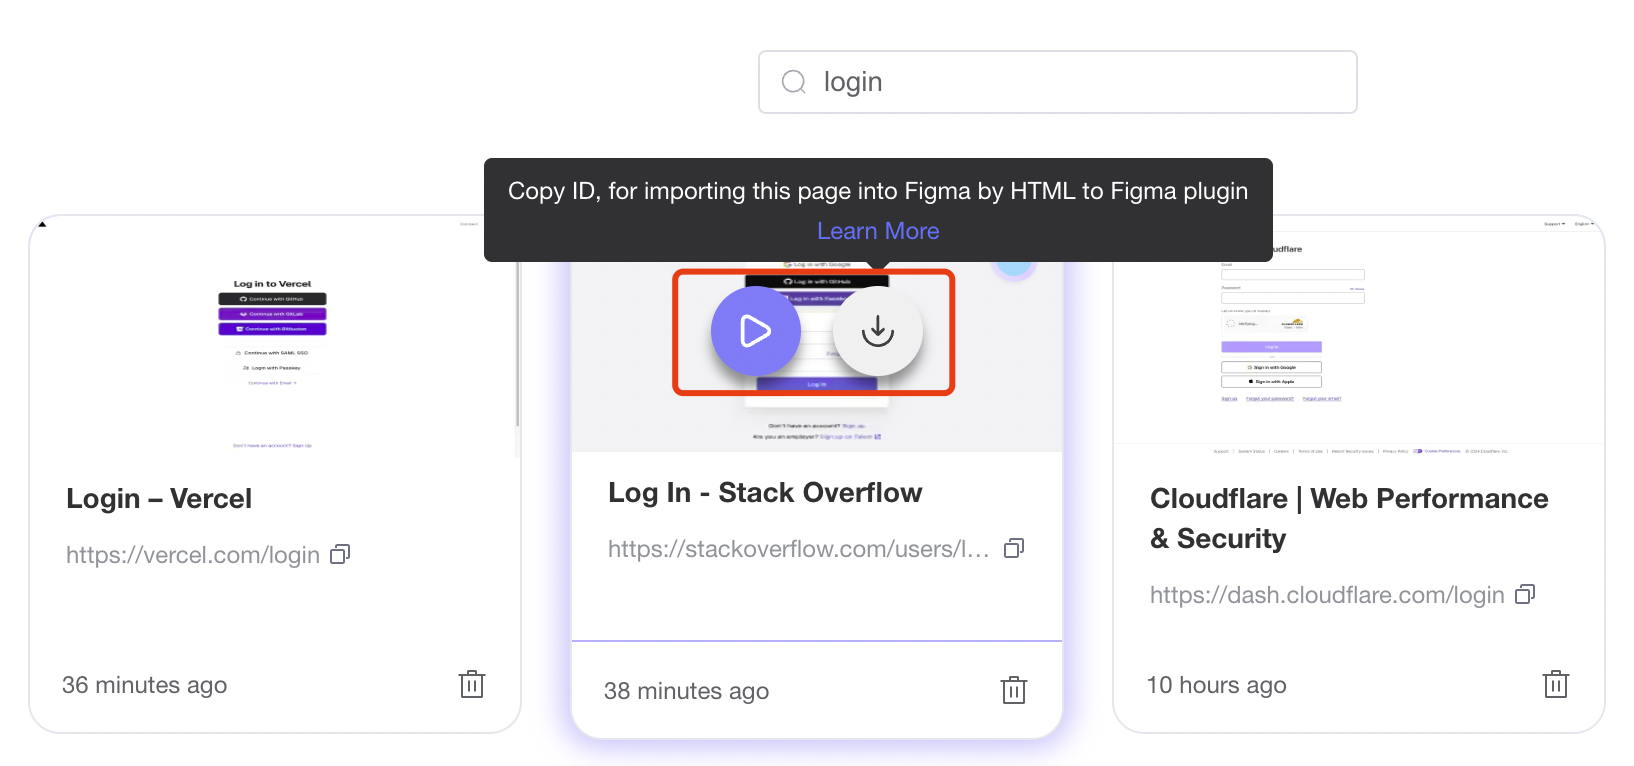Open the Learn More link in the tooltip
Screen dimensions: 1634x766
(x=878, y=231)
